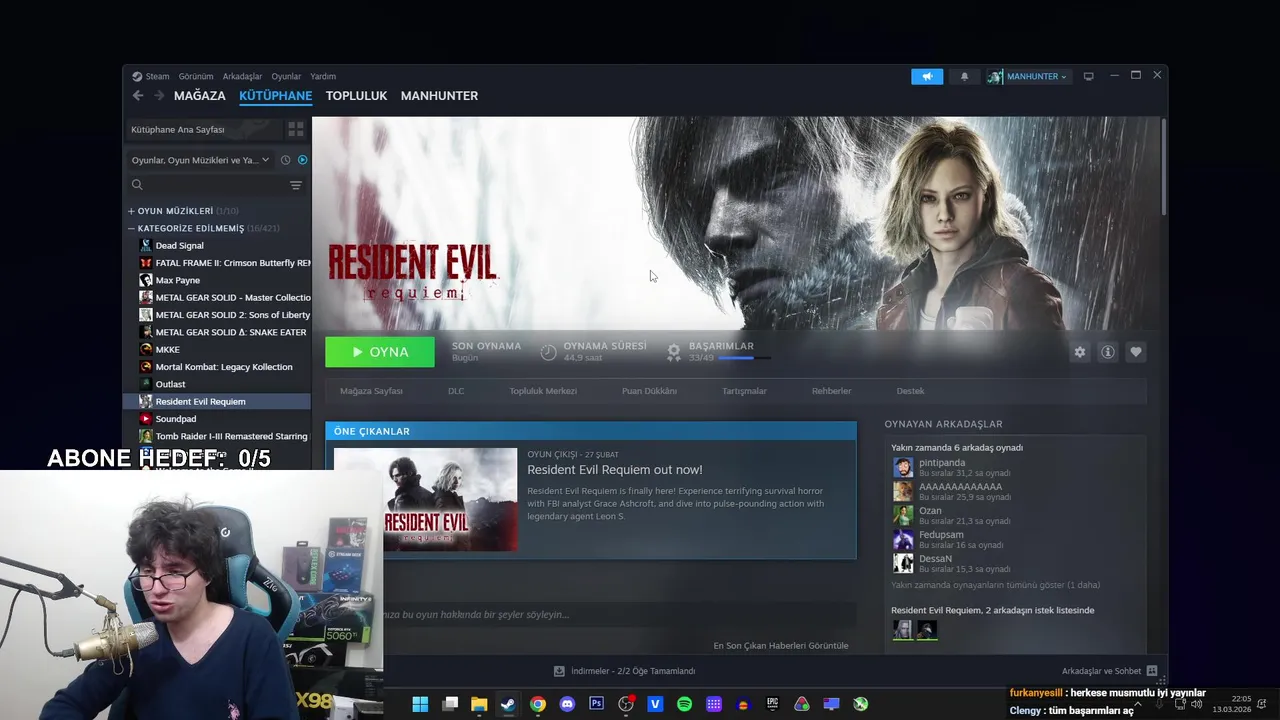This screenshot has width=1280, height=720.
Task: Open the game's DLC page
Action: tap(456, 391)
